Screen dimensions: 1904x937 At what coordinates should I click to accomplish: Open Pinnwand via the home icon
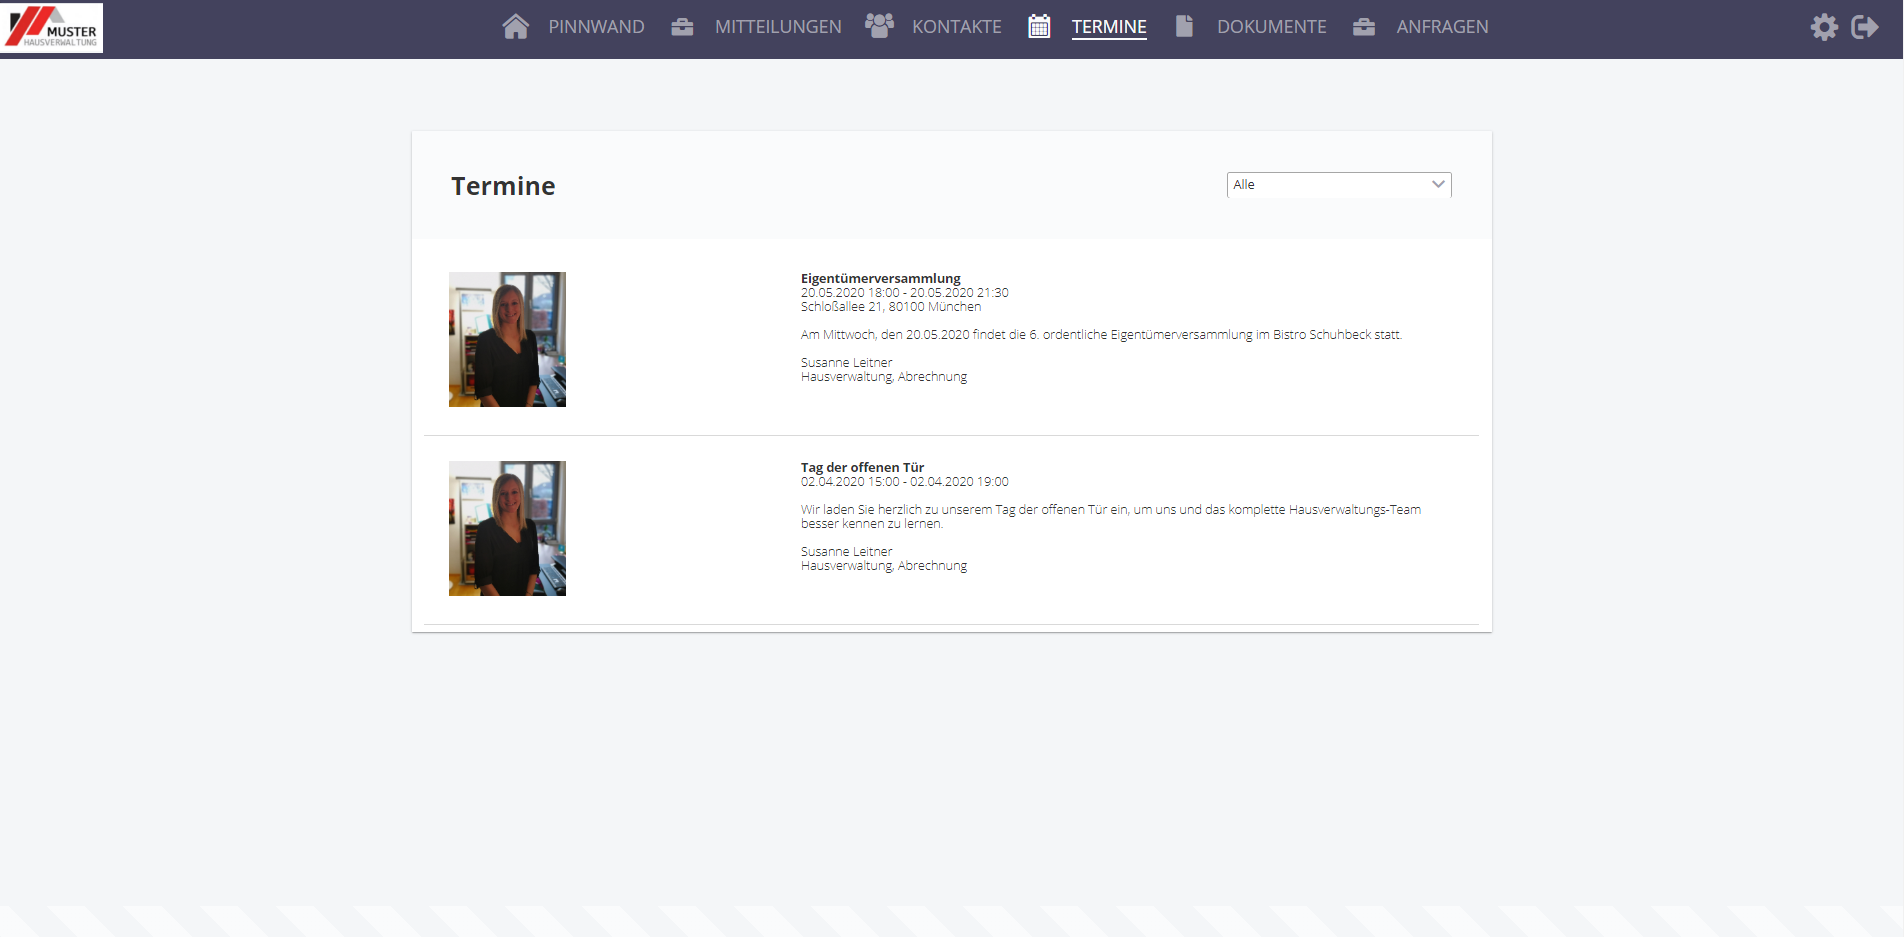click(515, 27)
